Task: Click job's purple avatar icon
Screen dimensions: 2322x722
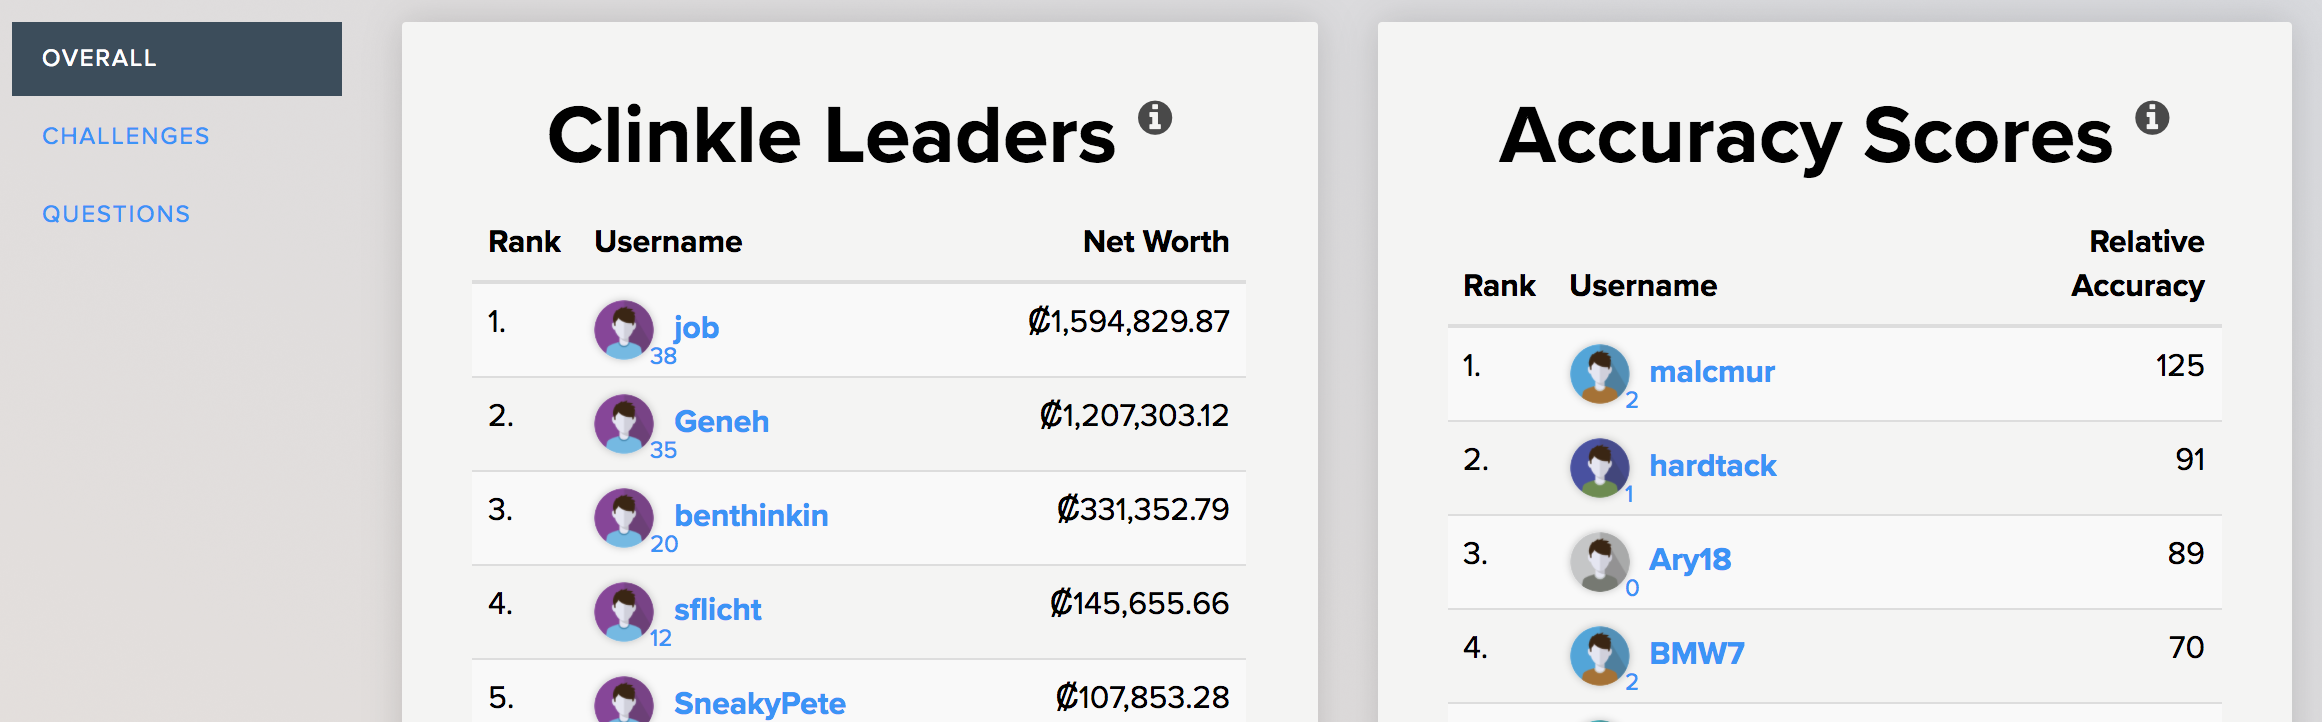Action: pos(624,330)
